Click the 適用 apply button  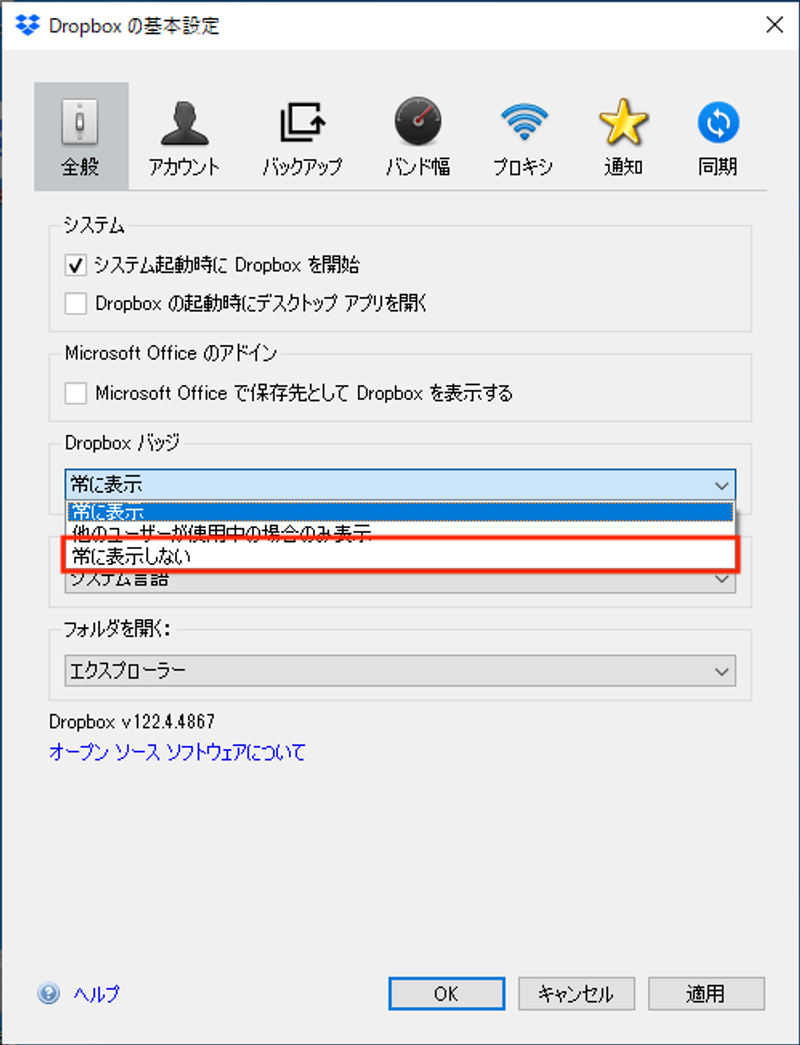[706, 994]
